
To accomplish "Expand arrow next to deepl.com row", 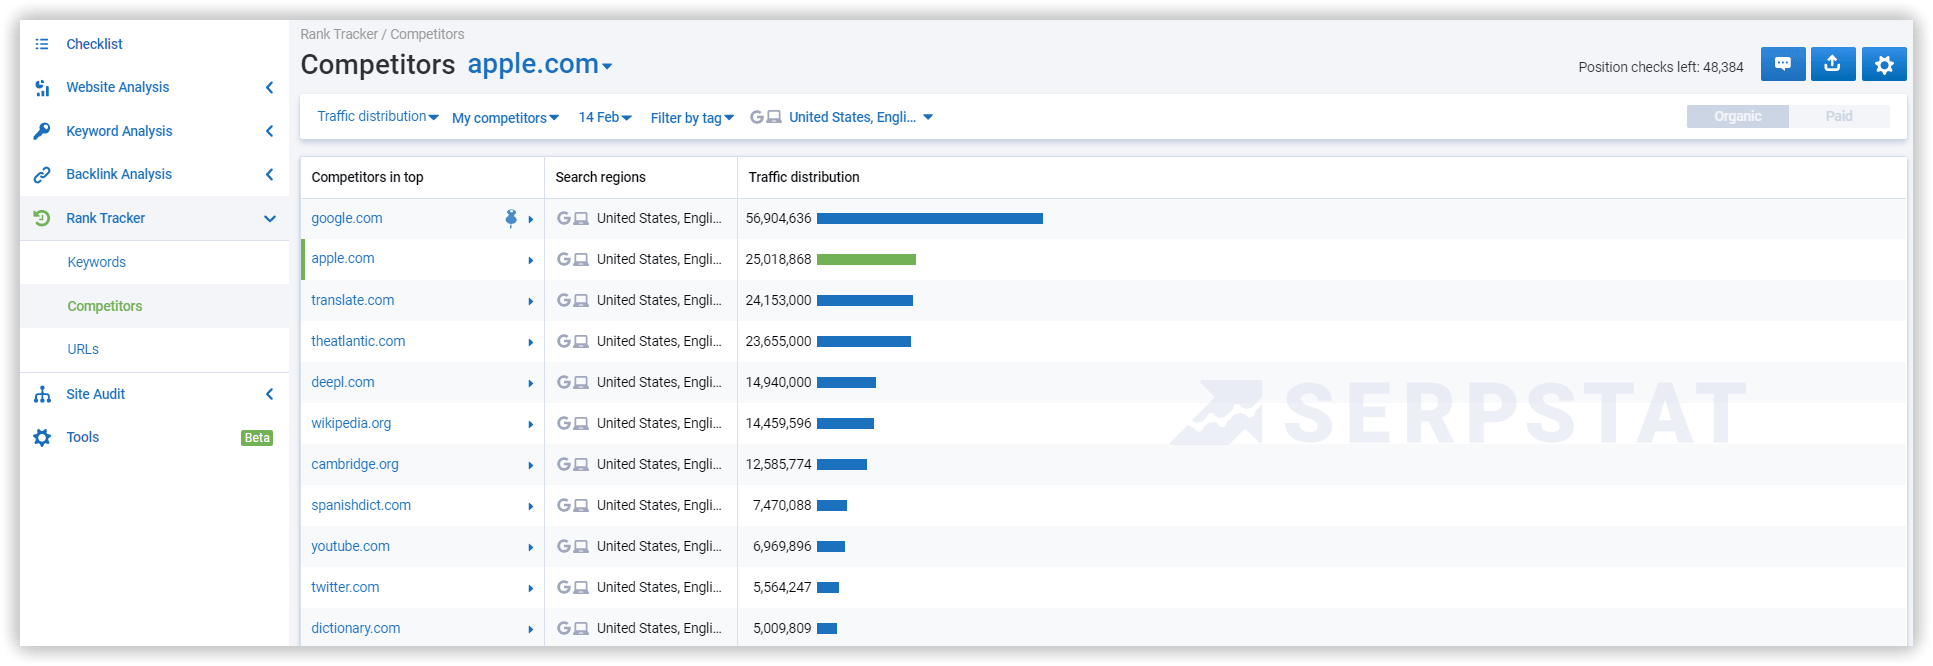I will point(531,383).
